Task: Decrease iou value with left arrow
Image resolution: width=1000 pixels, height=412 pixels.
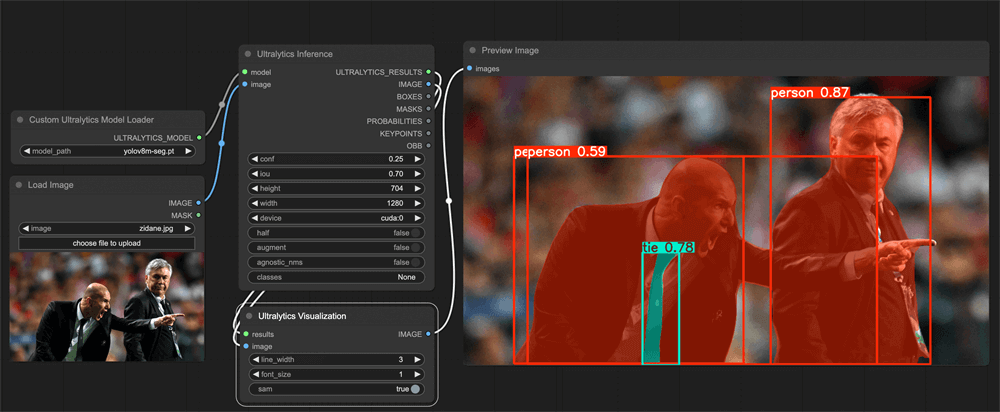Action: tap(254, 173)
